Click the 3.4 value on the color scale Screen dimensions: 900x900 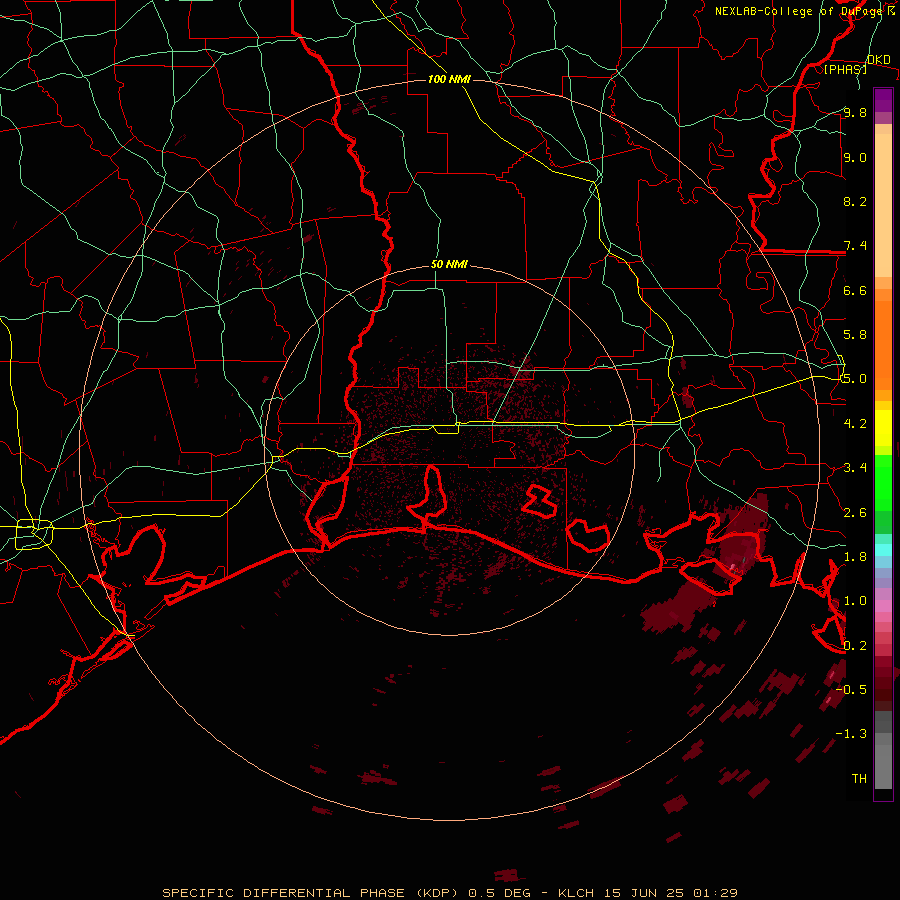[855, 468]
